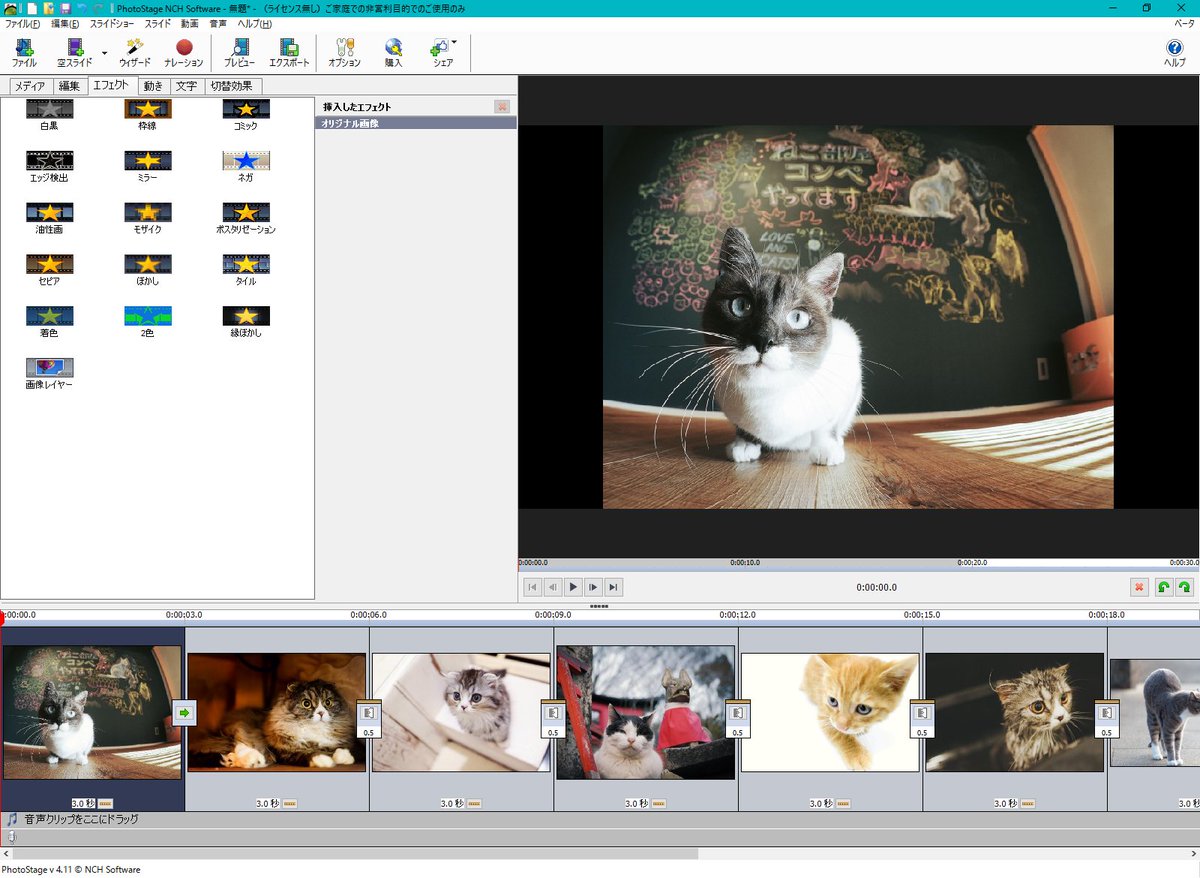
Task: Apply the コミック comic effect
Action: 246,115
